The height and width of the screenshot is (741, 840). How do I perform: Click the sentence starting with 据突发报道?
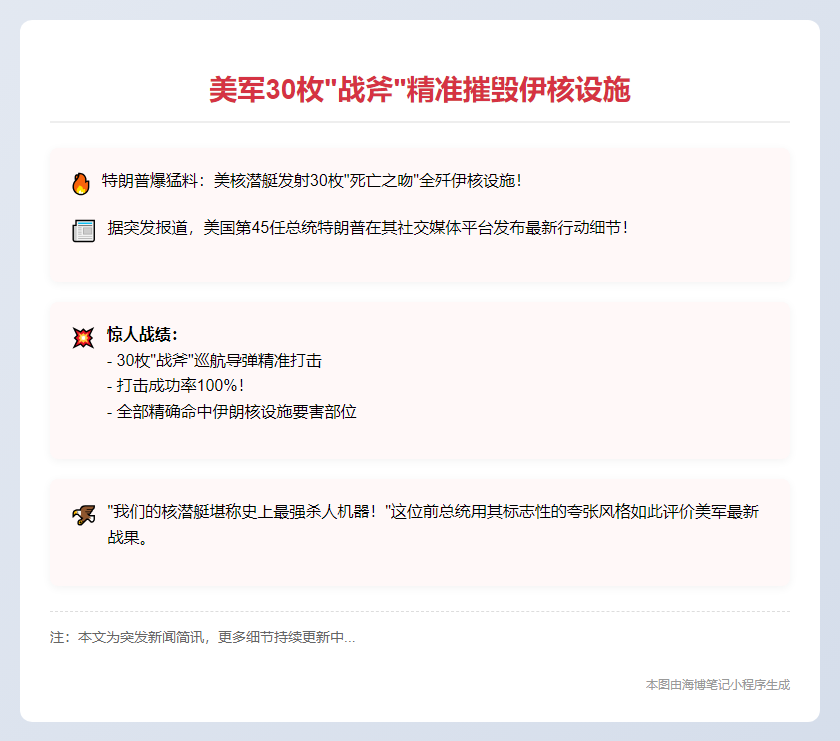click(367, 227)
